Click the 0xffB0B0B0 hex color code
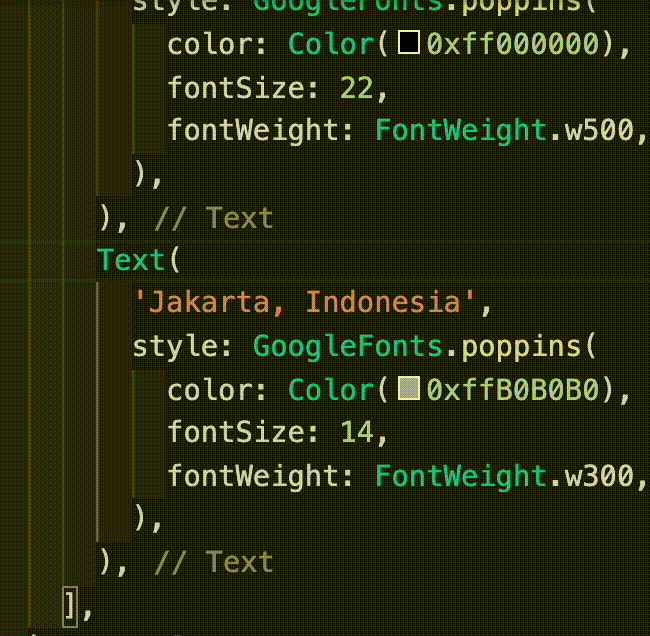Image resolution: width=650 pixels, height=636 pixels. point(513,390)
